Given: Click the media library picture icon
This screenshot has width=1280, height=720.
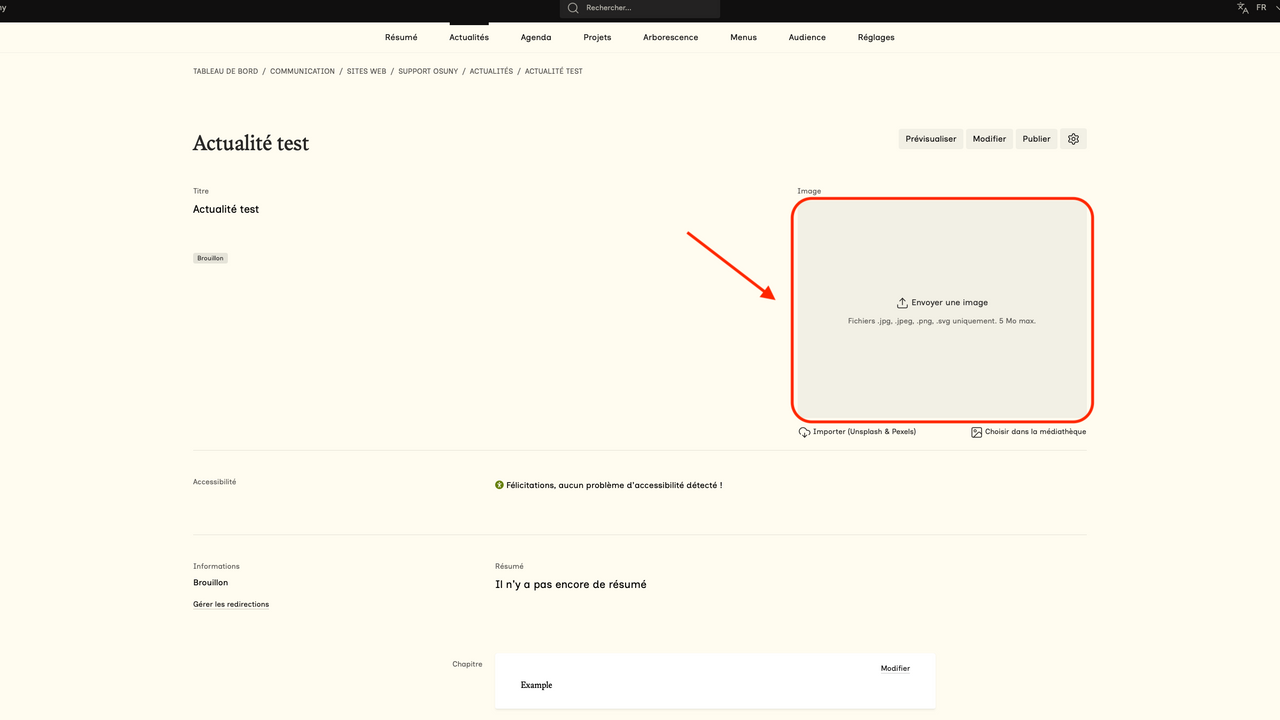Looking at the screenshot, I should [977, 432].
